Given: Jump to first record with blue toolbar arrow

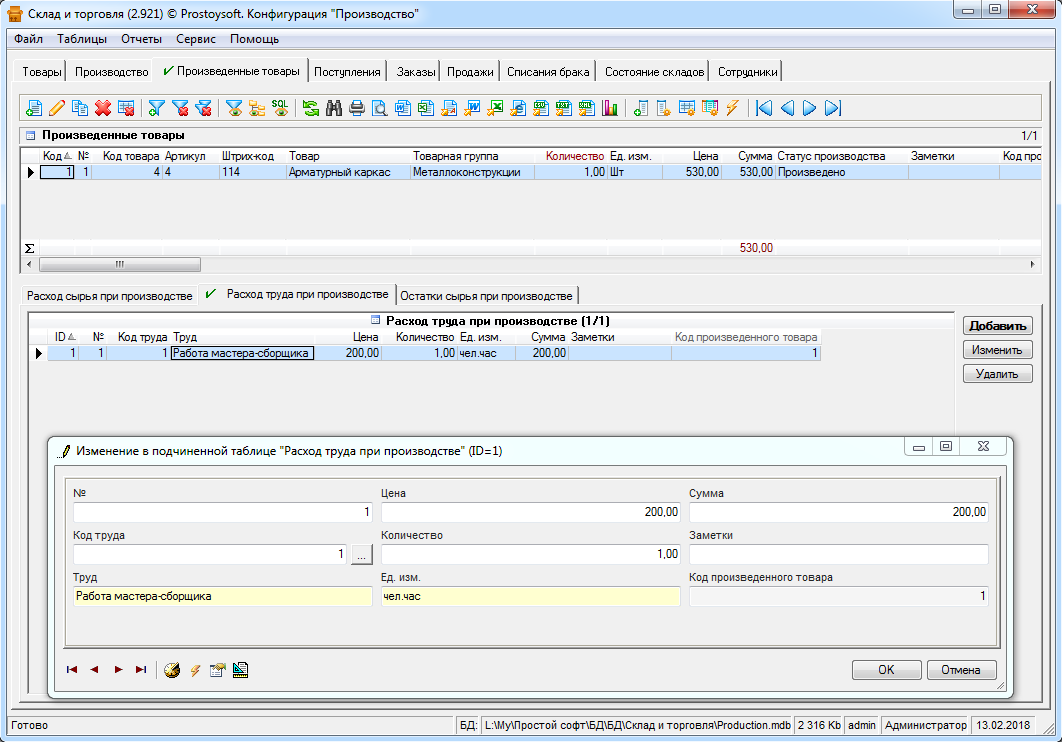Looking at the screenshot, I should coord(764,108).
